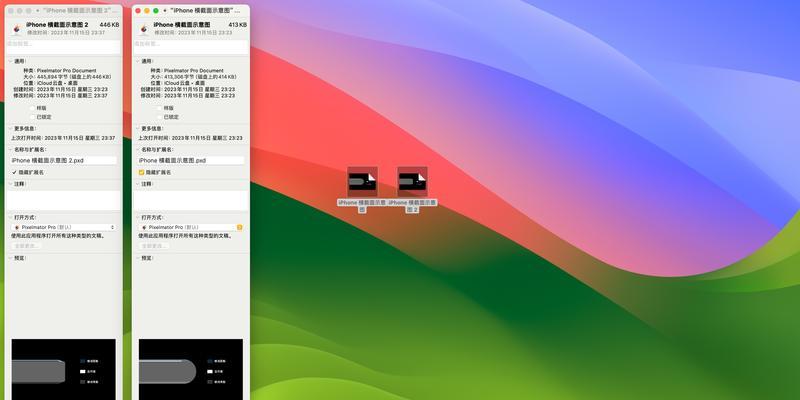The height and width of the screenshot is (400, 800).
Task: Click 使用此应用程序打开所有这种类型的文稿 text in the 413 KB window
Action: coord(186,236)
